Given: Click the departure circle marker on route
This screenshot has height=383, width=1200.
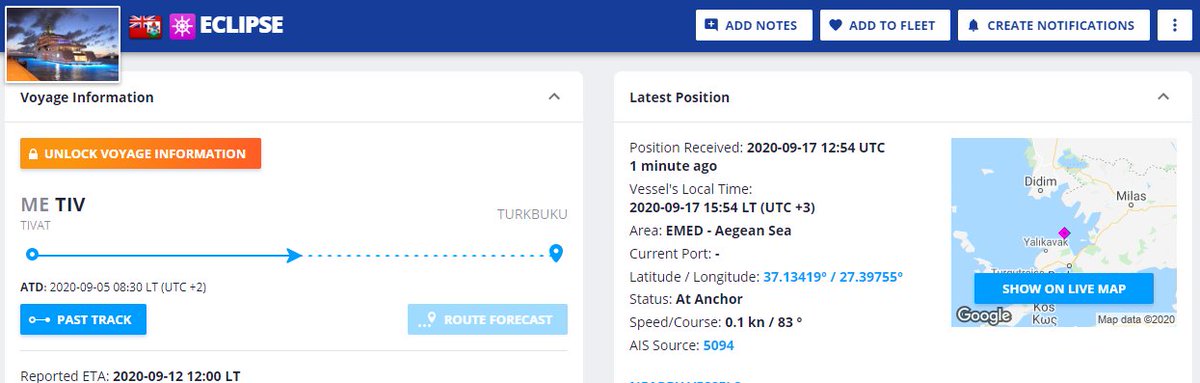Looking at the screenshot, I should (32, 254).
